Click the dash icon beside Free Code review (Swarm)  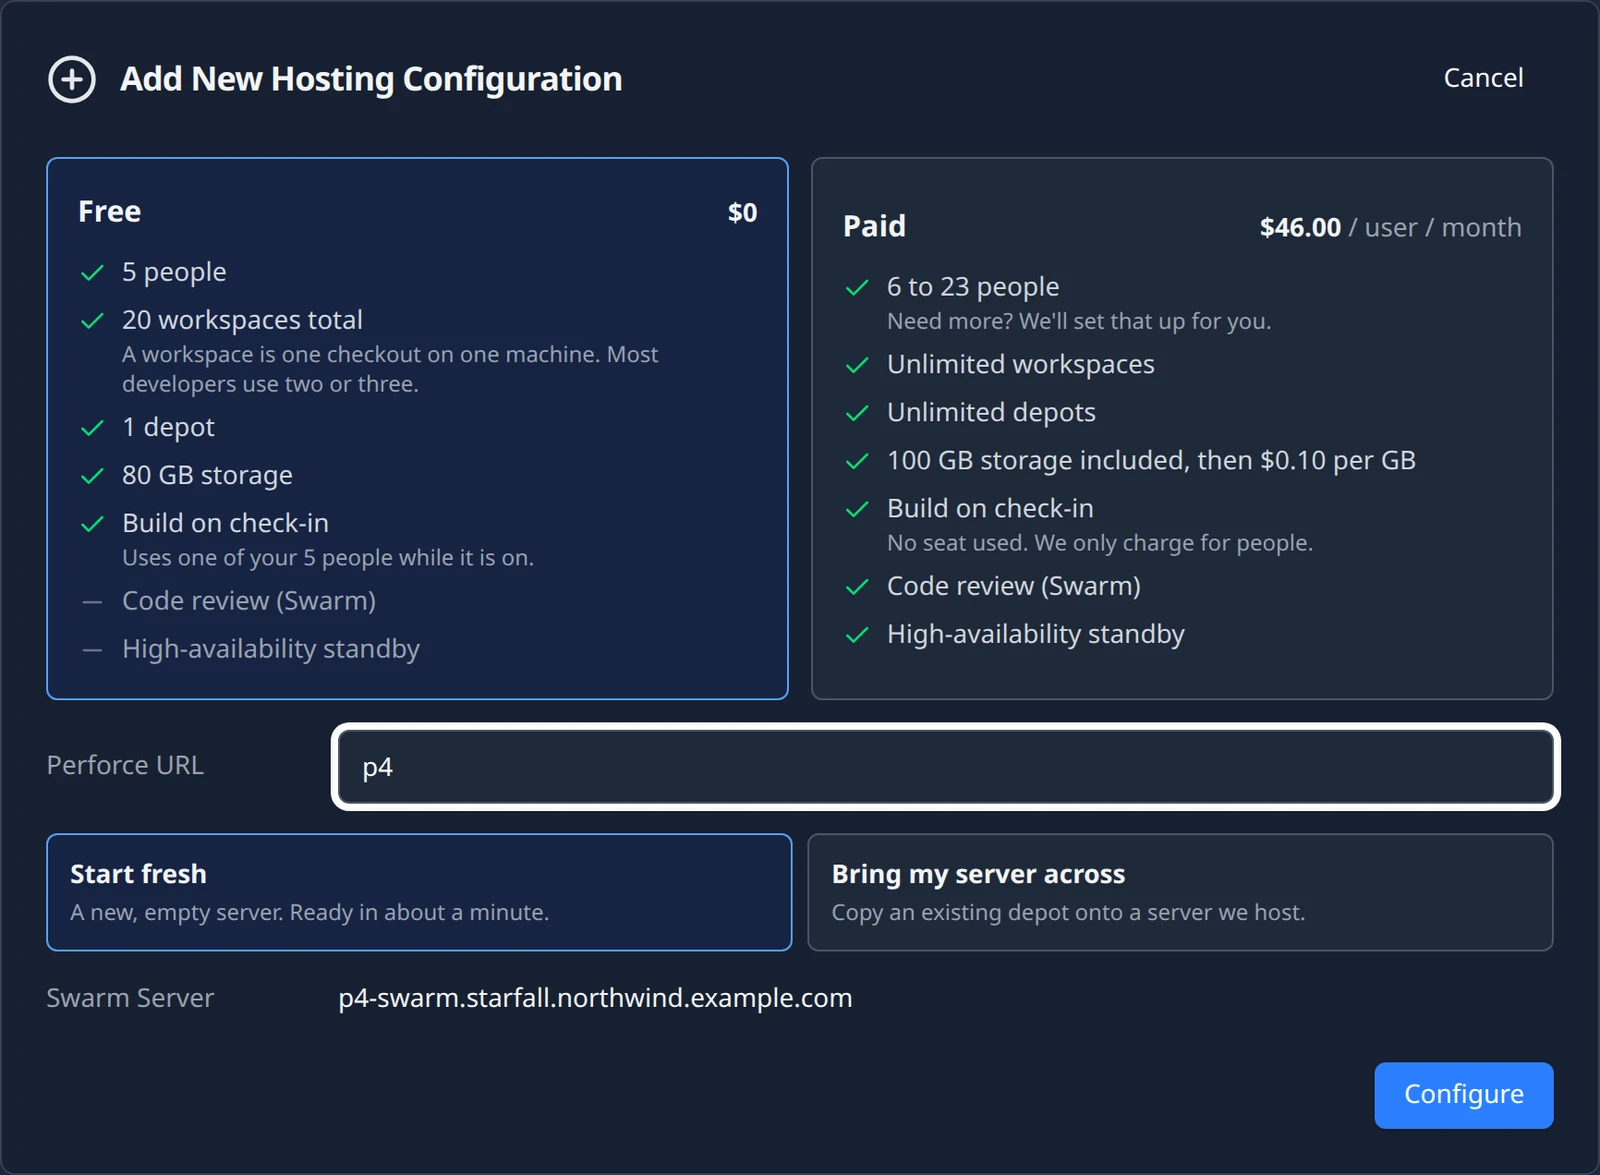click(92, 602)
